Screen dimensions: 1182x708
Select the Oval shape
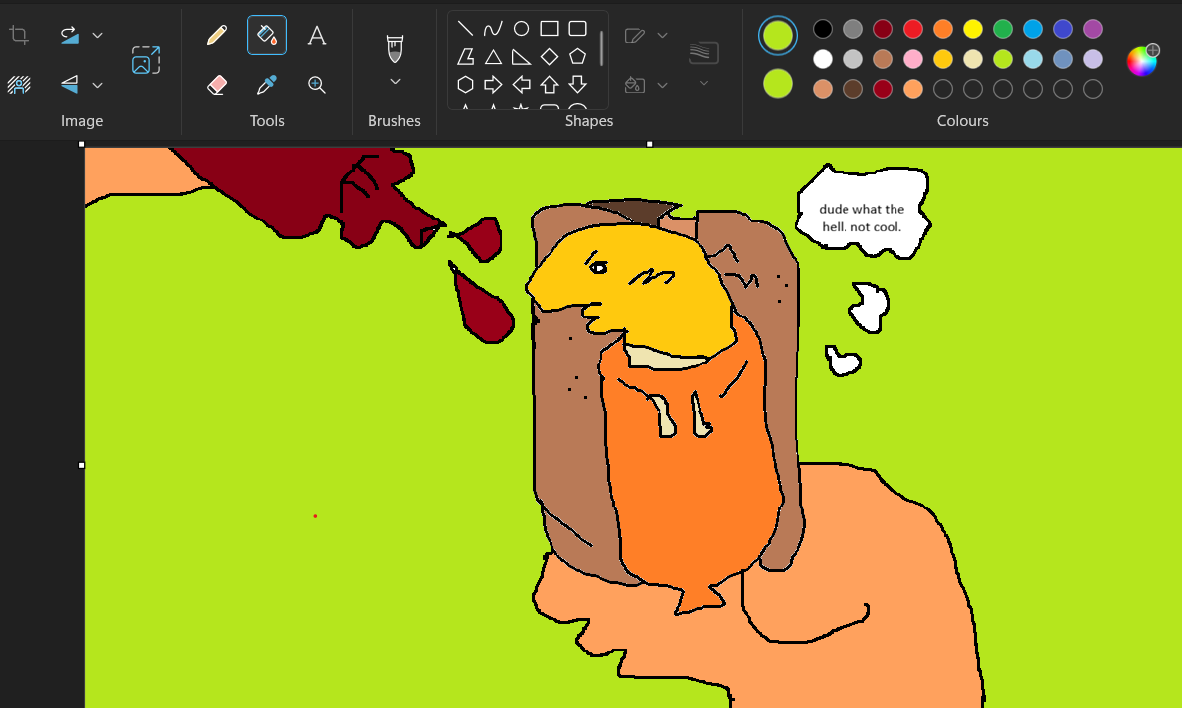pyautogui.click(x=521, y=29)
